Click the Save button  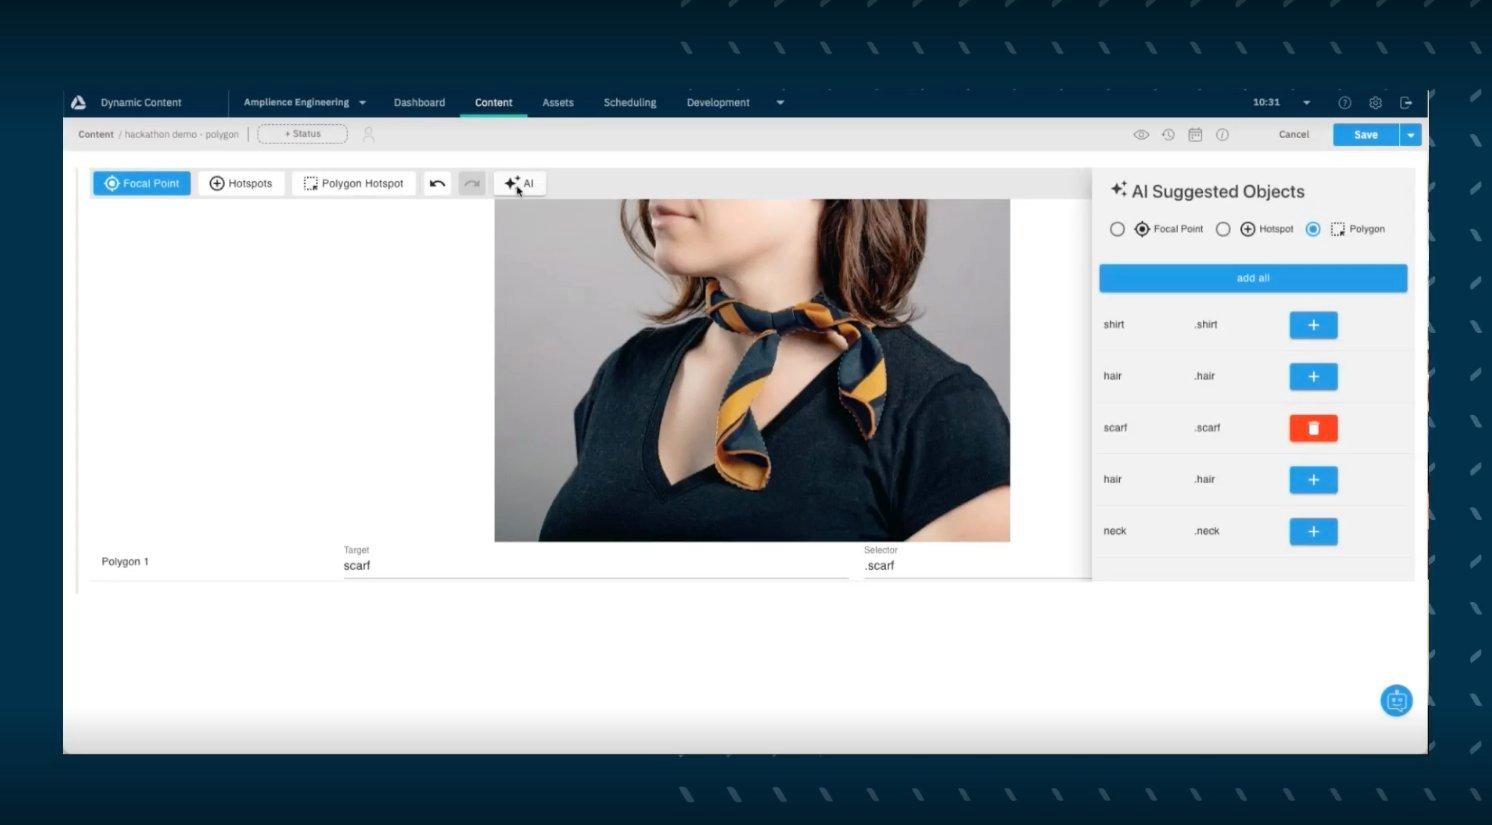tap(1366, 134)
